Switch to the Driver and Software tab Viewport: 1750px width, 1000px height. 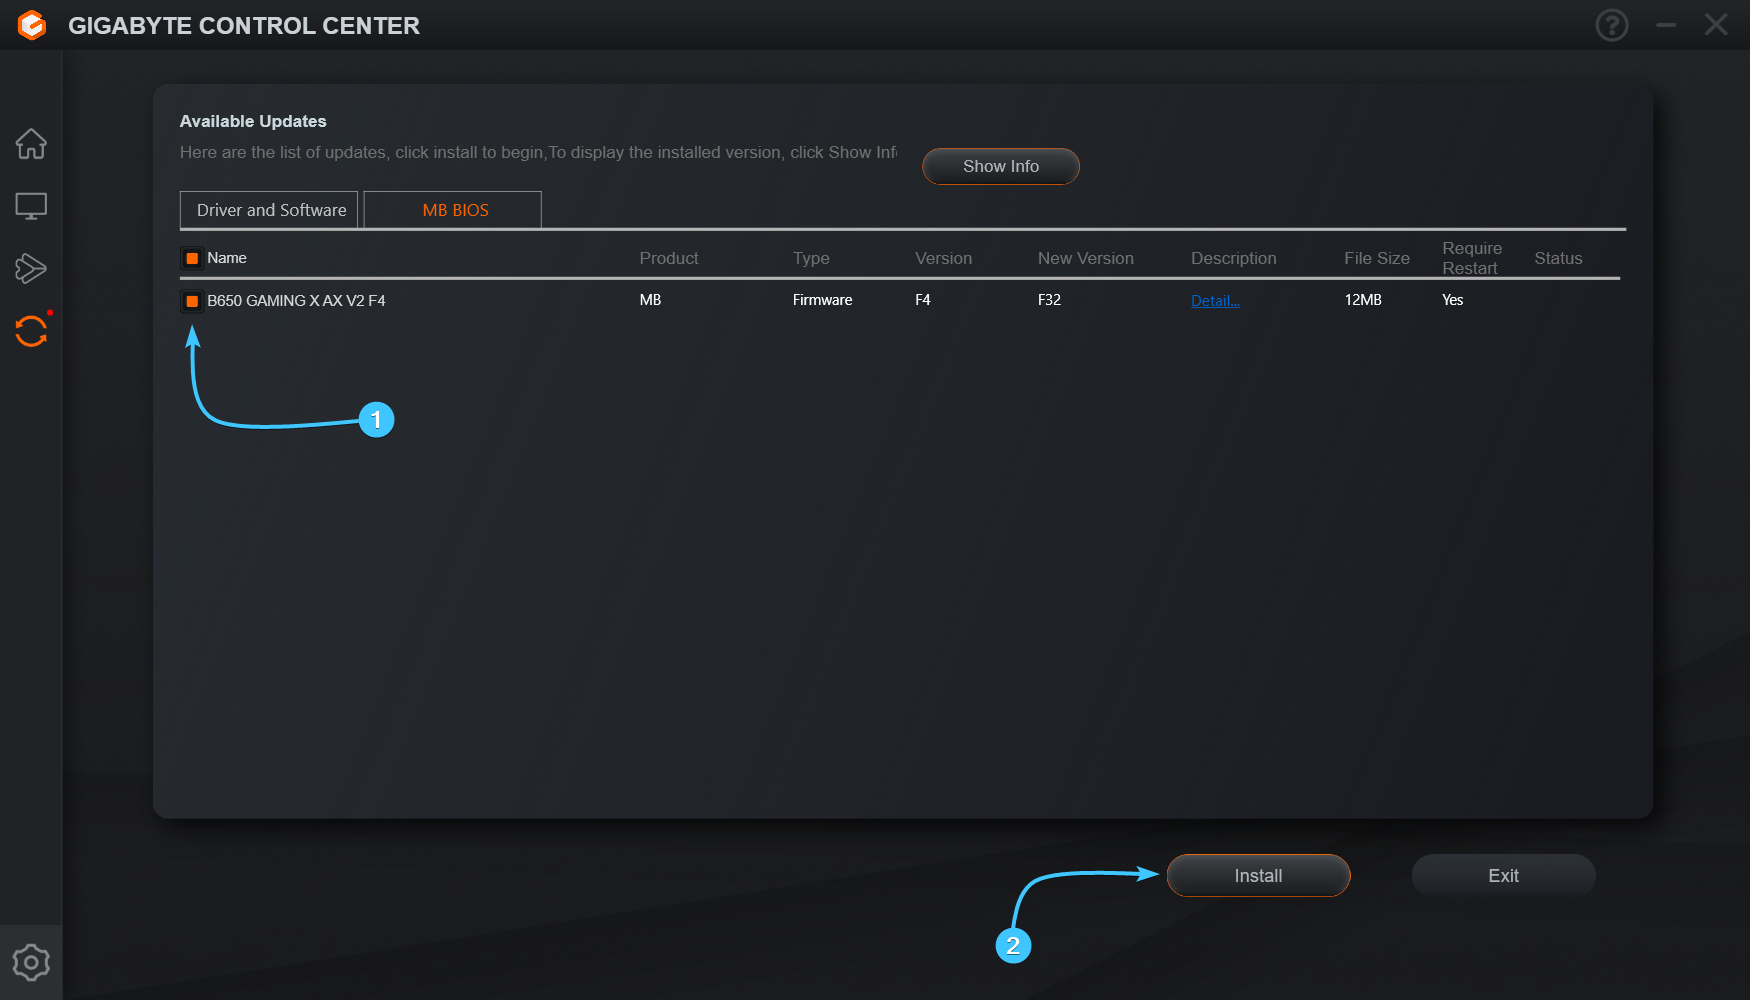[269, 210]
